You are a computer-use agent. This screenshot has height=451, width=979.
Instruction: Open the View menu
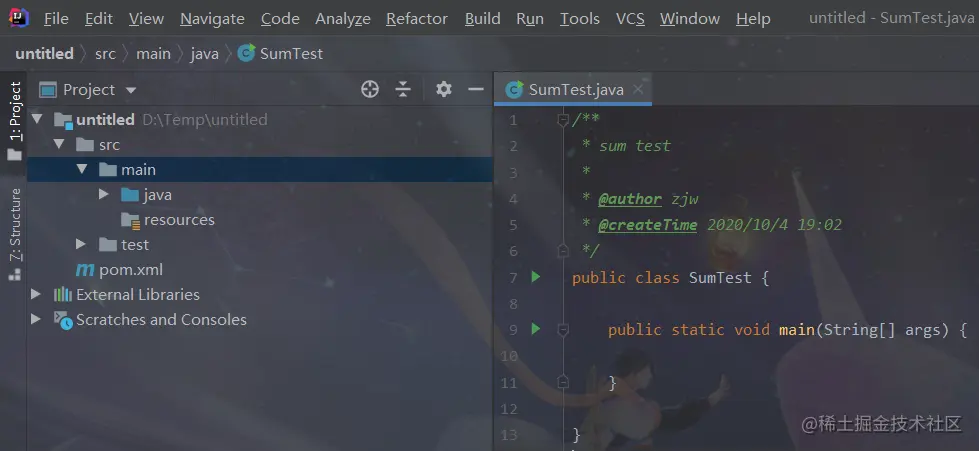point(146,19)
